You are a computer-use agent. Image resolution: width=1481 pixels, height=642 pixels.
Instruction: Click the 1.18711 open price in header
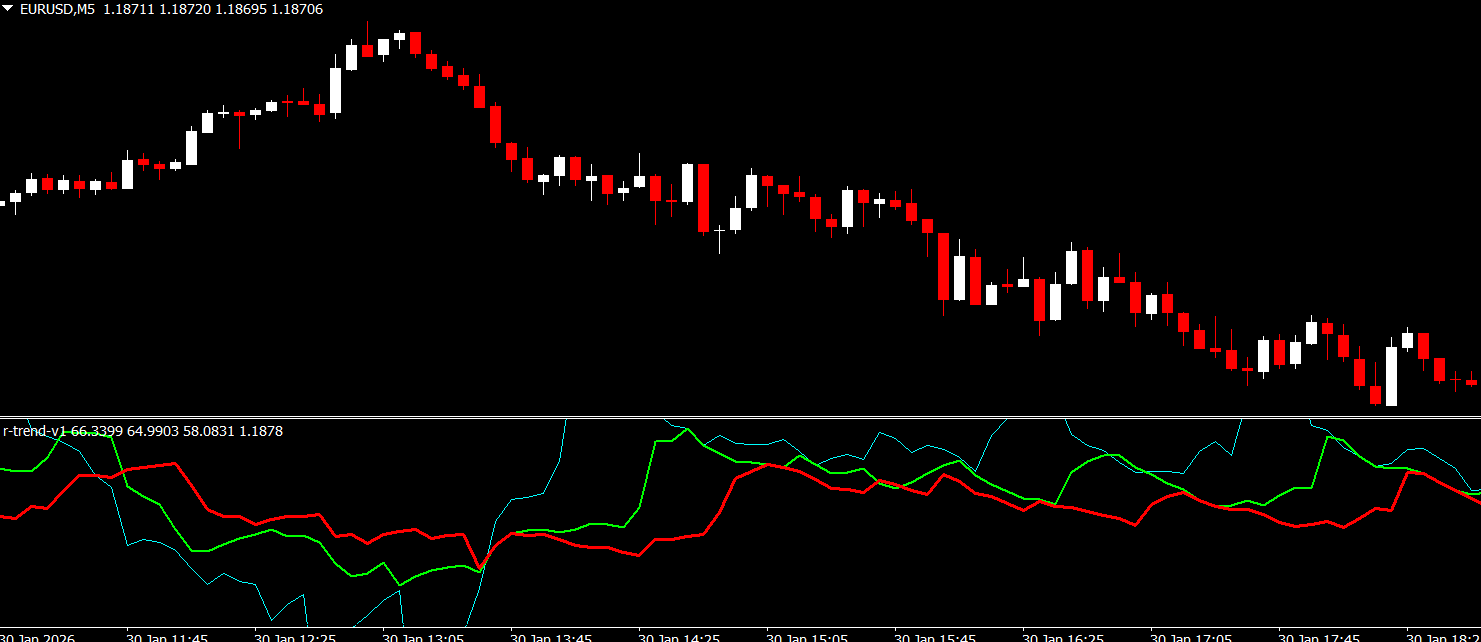point(126,9)
